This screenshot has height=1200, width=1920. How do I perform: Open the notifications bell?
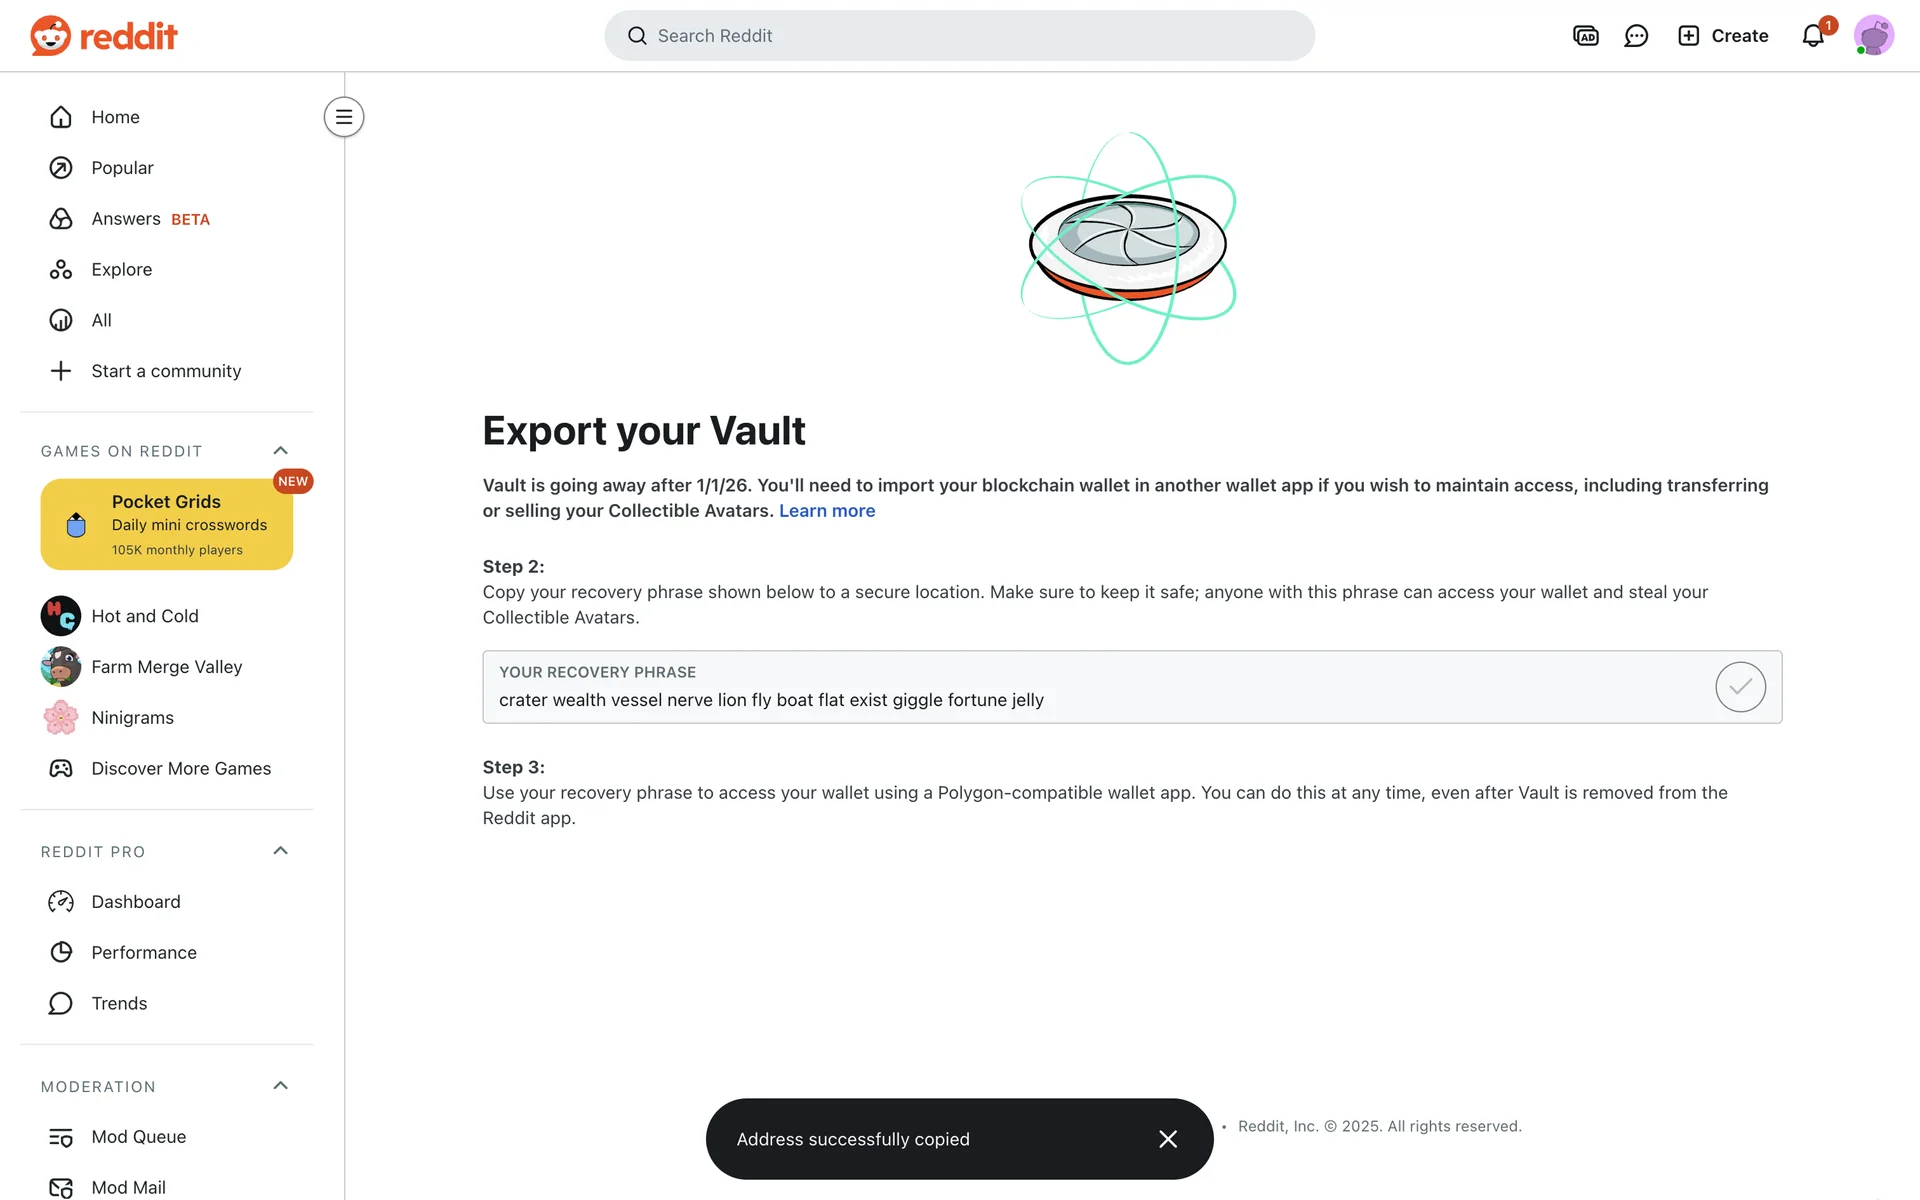pyautogui.click(x=1813, y=36)
